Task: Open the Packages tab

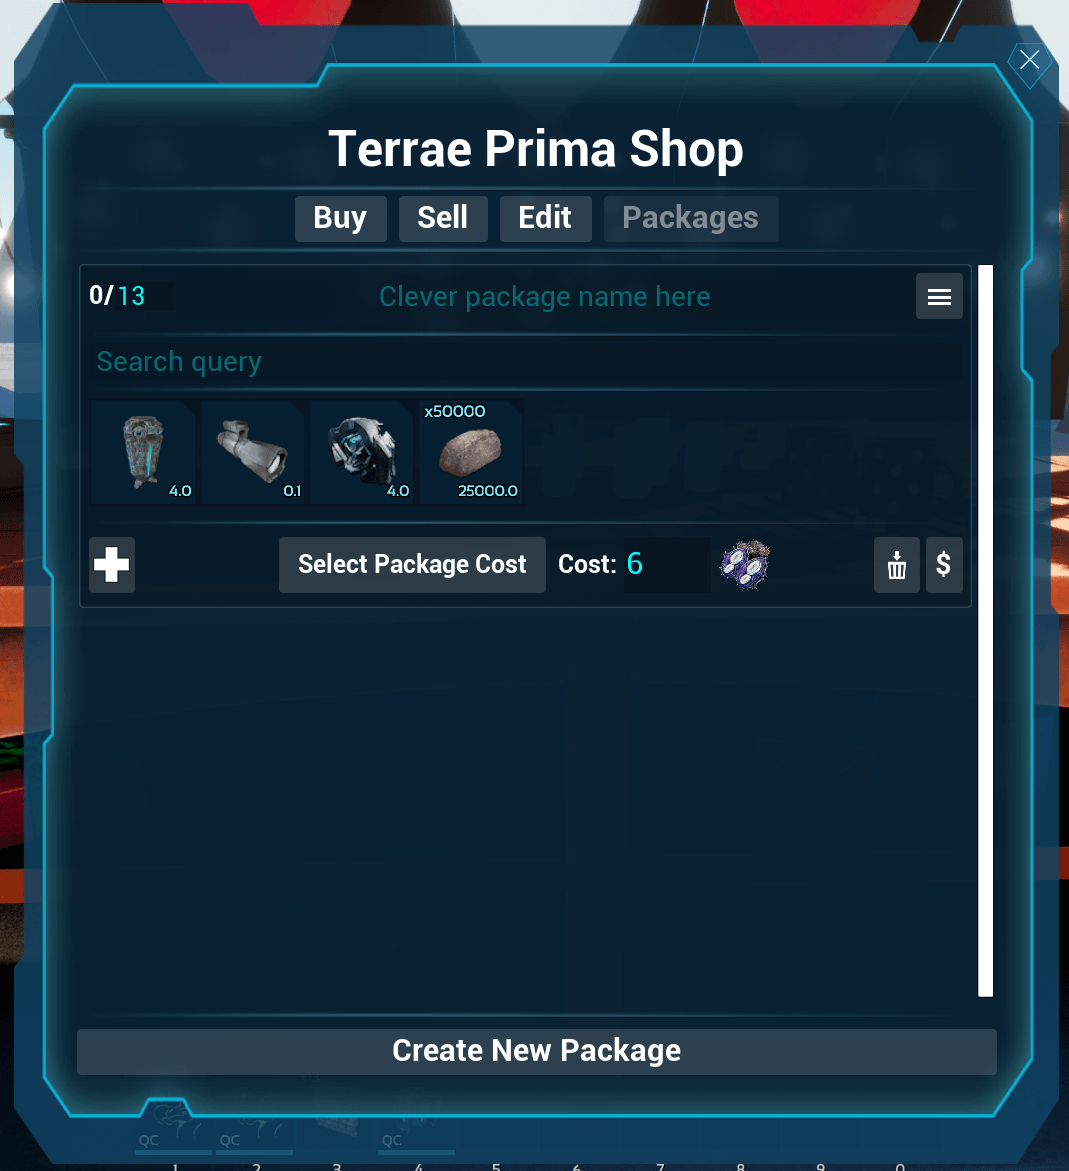Action: tap(691, 219)
